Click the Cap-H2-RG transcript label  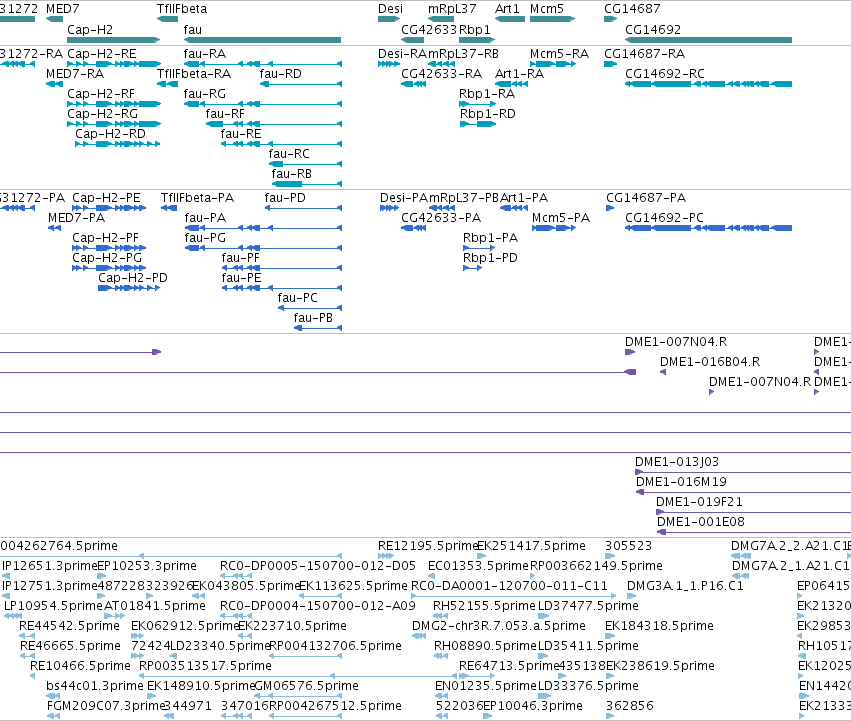102,114
